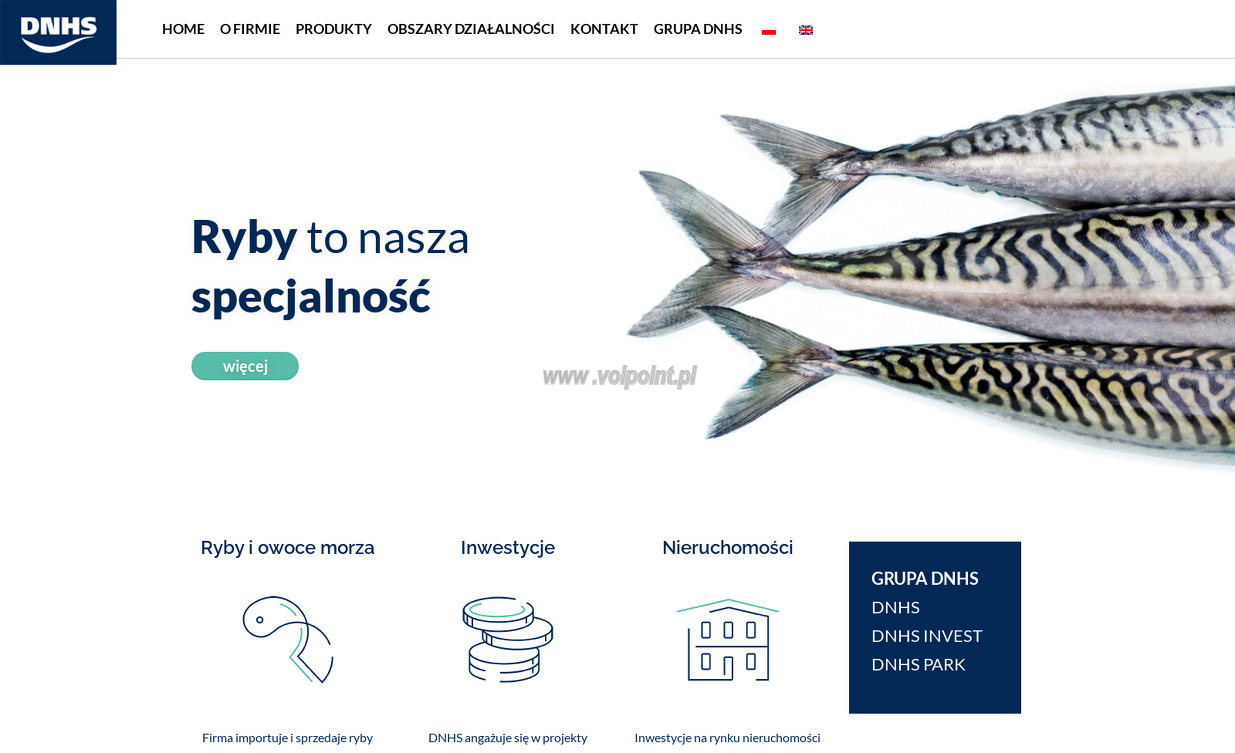Click the DNHS logo in header

click(x=58, y=32)
